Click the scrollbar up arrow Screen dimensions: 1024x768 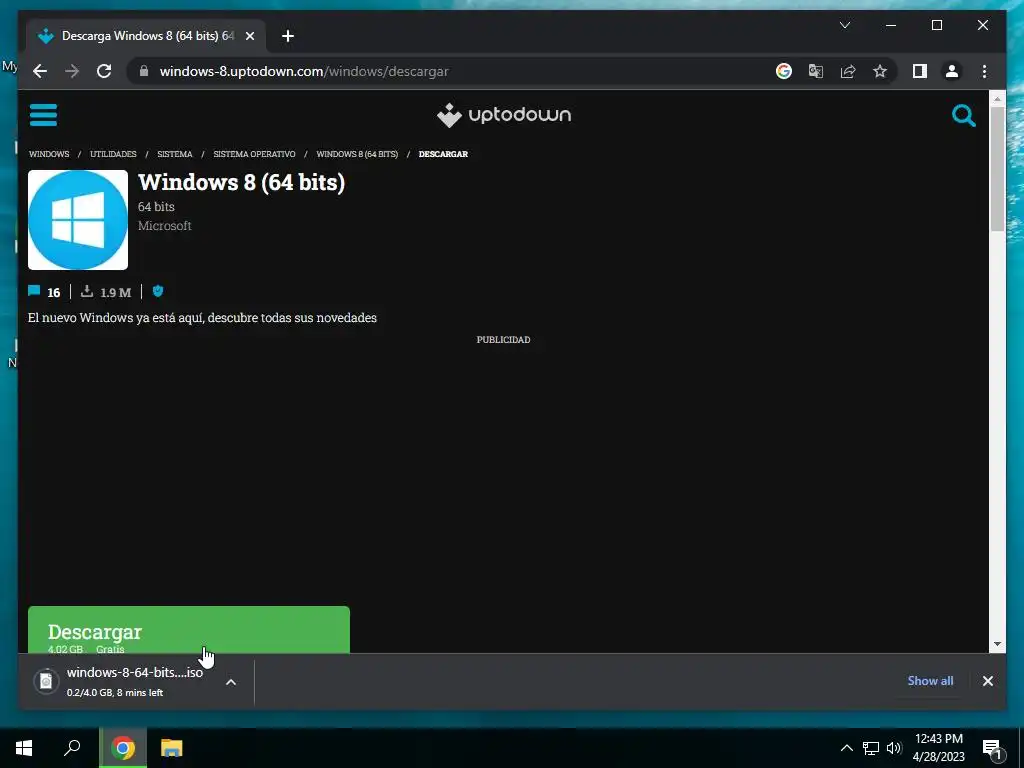[997, 99]
